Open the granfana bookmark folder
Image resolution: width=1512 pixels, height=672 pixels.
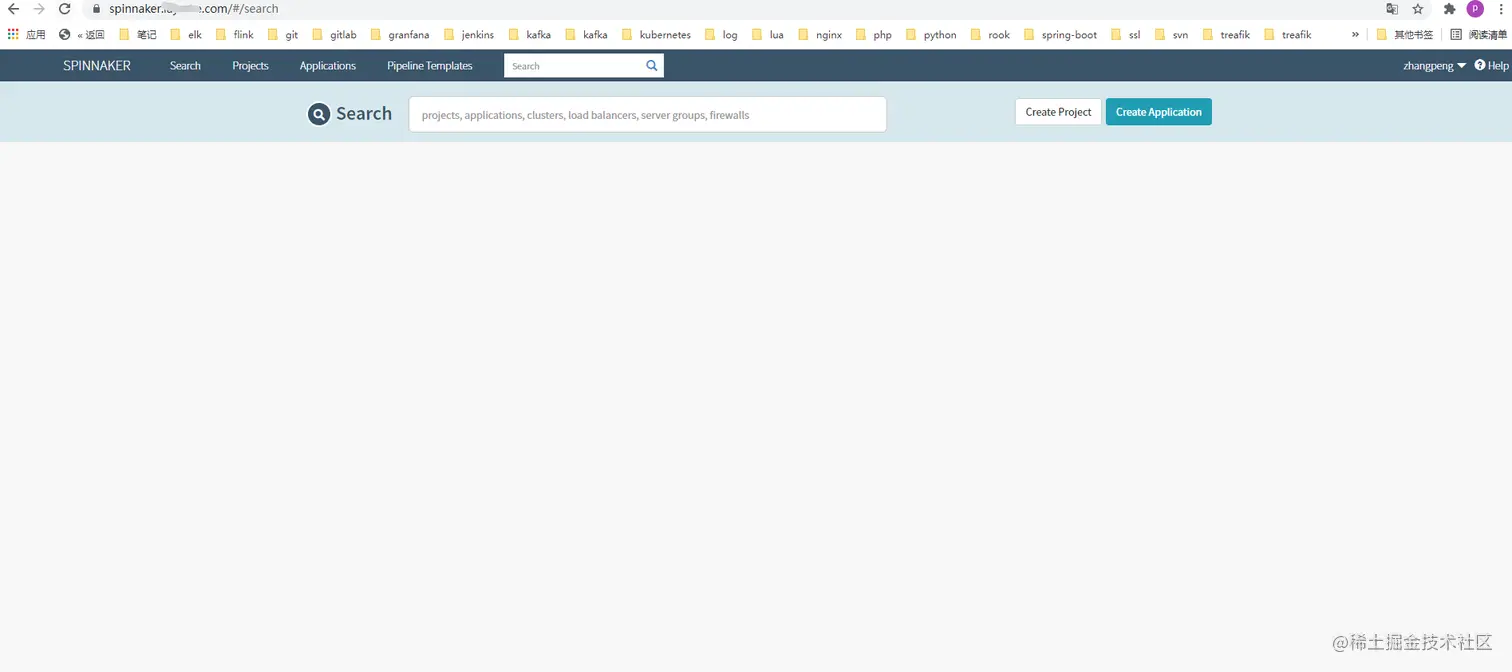(400, 34)
